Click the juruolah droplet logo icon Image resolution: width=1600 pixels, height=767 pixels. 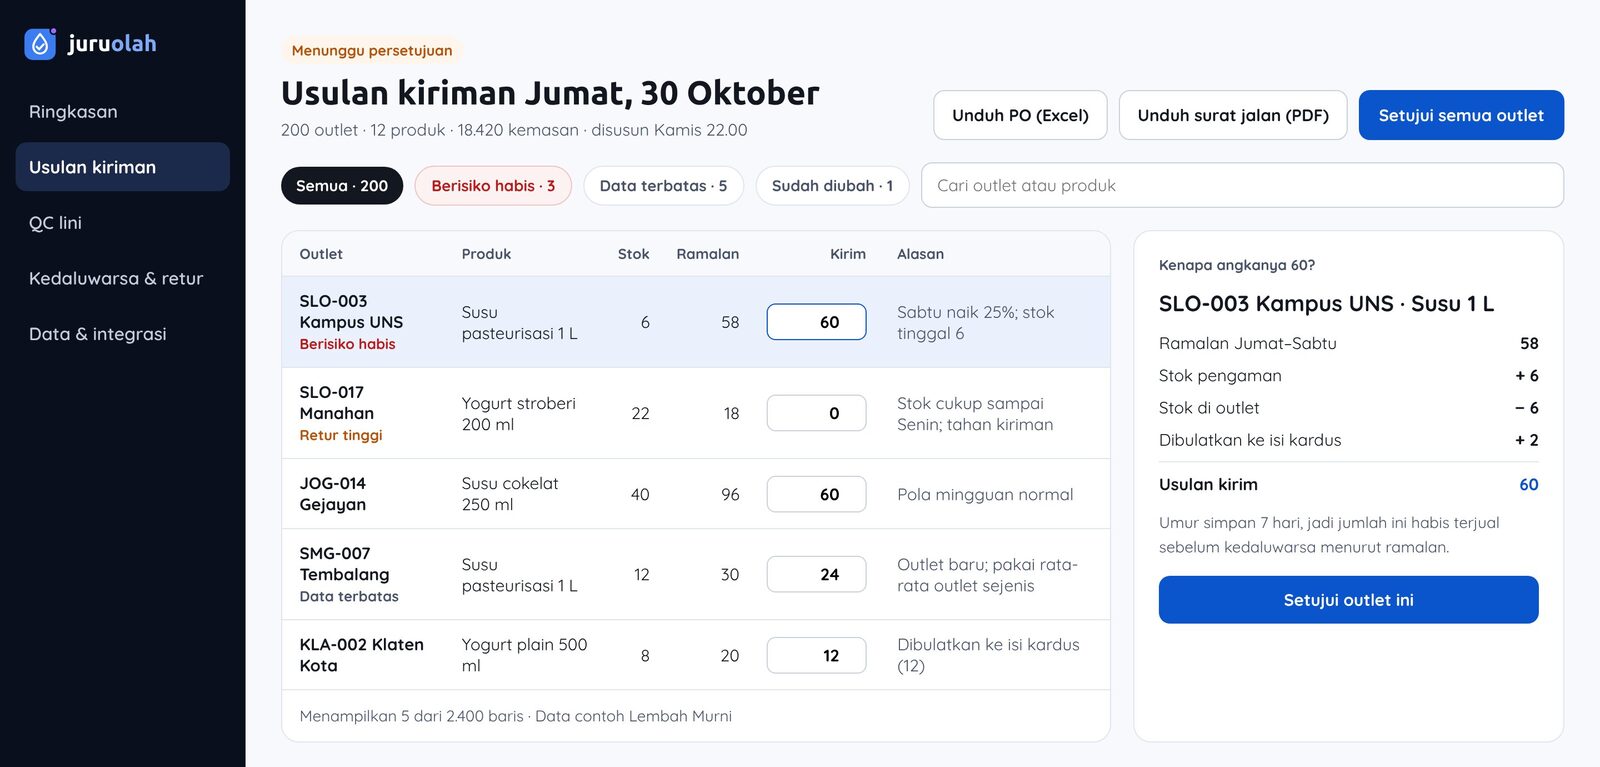[40, 43]
